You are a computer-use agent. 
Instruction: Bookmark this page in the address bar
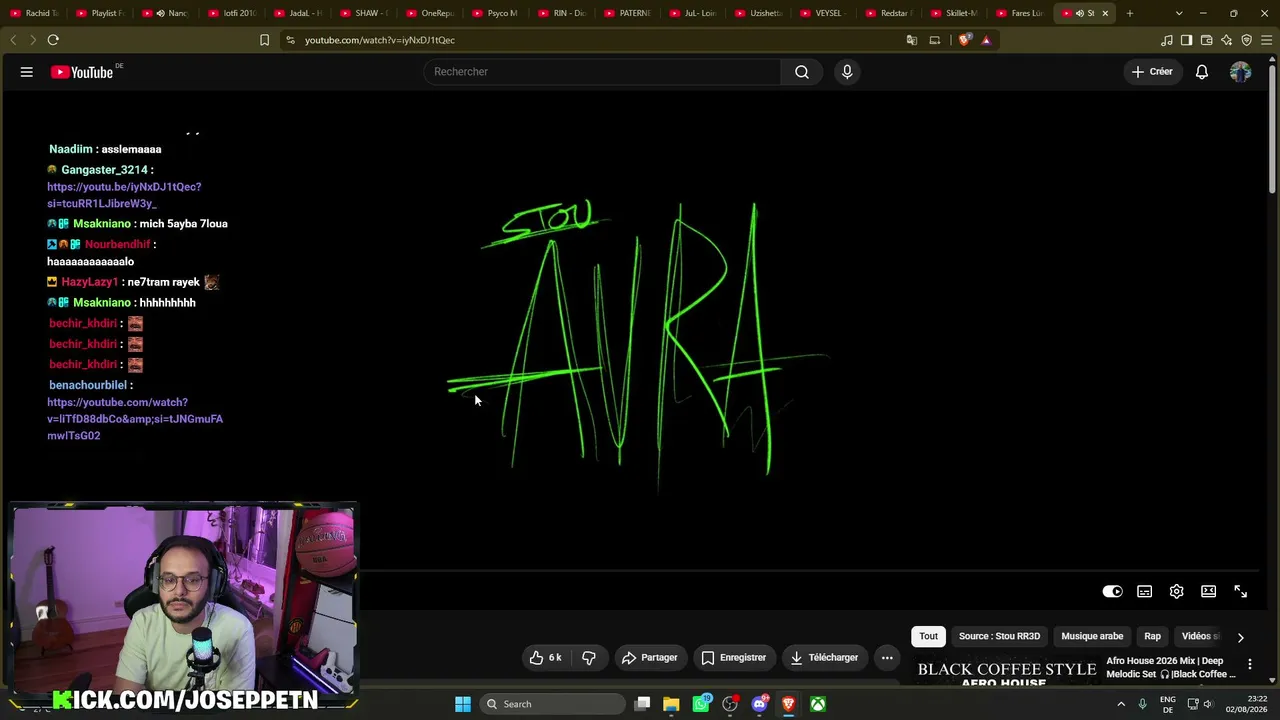pyautogui.click(x=264, y=40)
